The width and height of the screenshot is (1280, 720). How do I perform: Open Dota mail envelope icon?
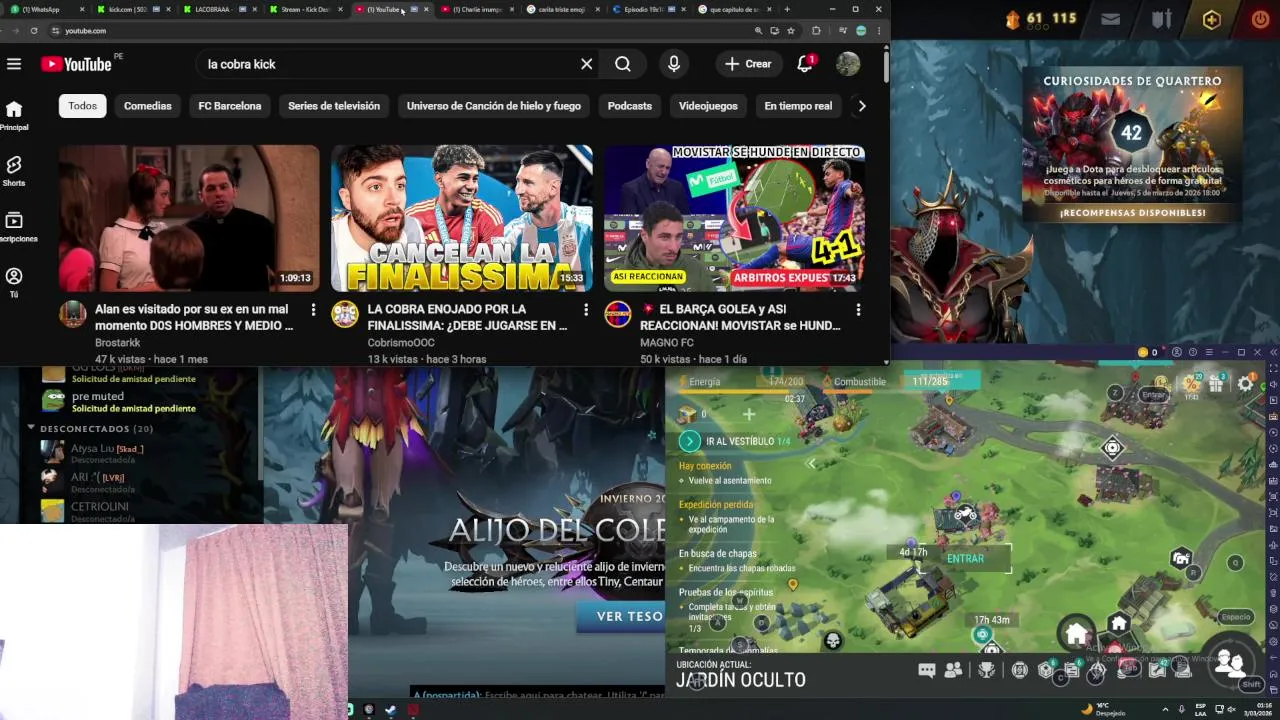[x=1110, y=18]
